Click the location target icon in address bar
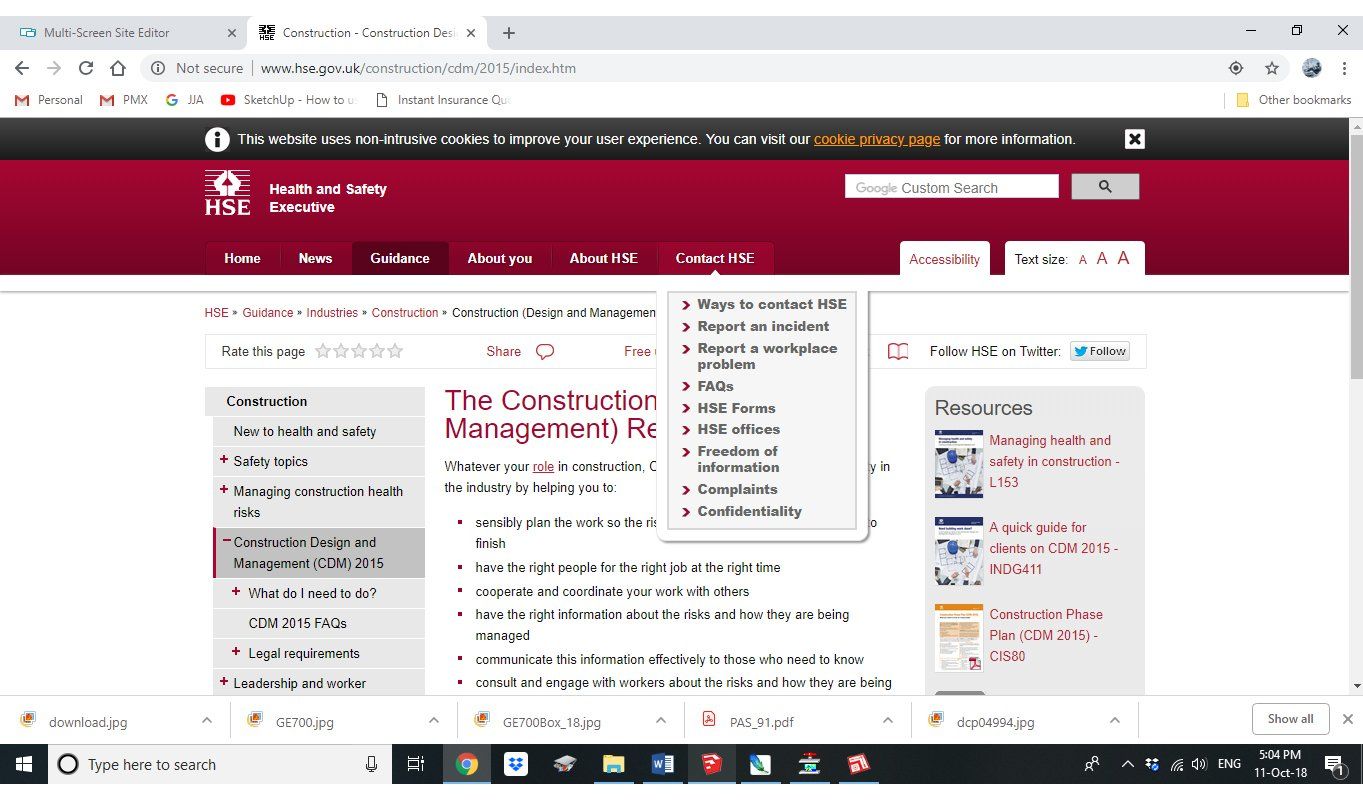 point(1236,68)
